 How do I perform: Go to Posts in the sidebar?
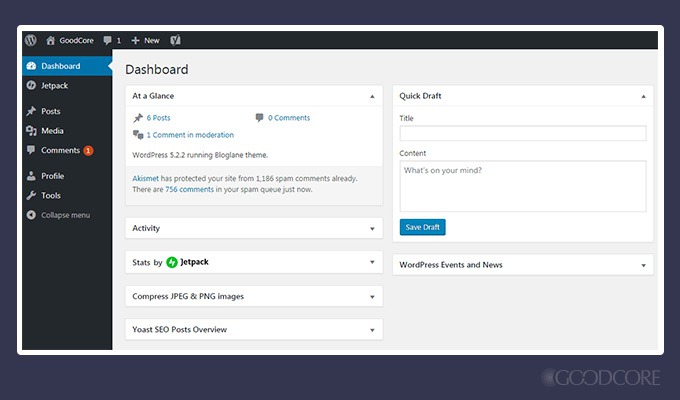coord(67,111)
